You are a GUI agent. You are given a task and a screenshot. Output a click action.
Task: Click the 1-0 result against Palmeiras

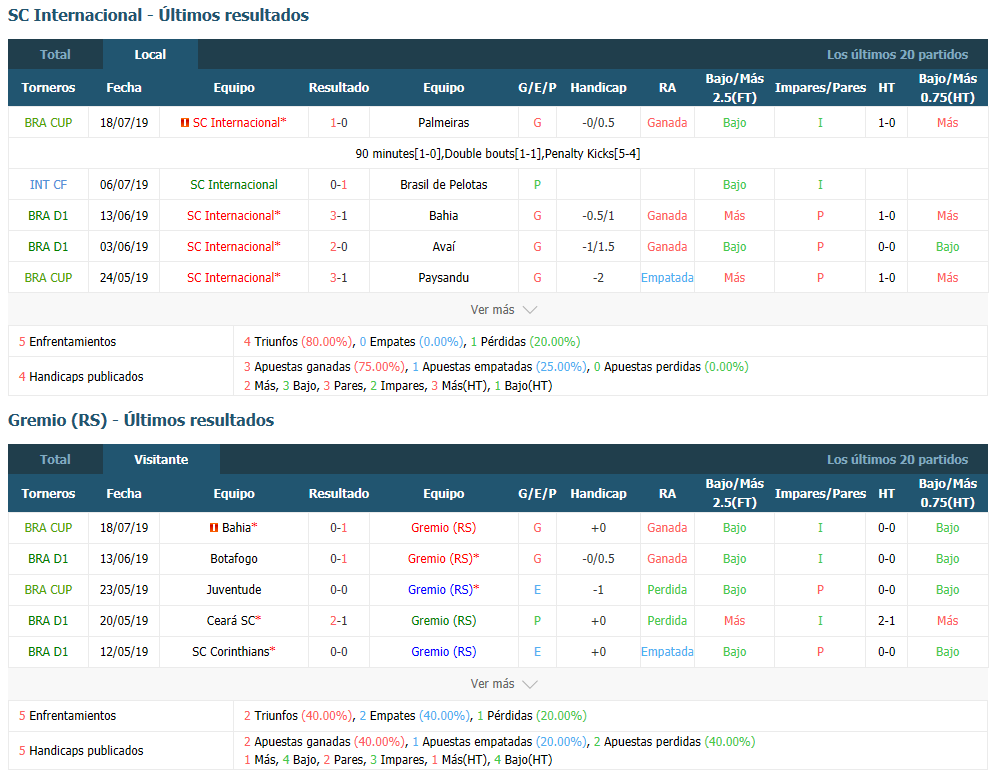click(x=339, y=123)
